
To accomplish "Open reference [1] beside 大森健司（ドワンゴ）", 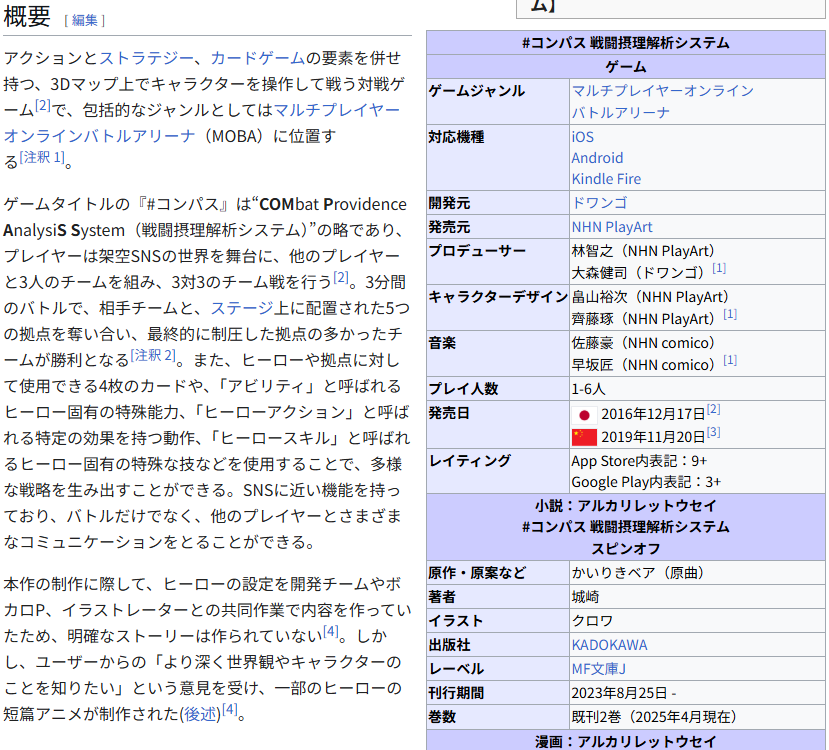I will click(x=719, y=268).
